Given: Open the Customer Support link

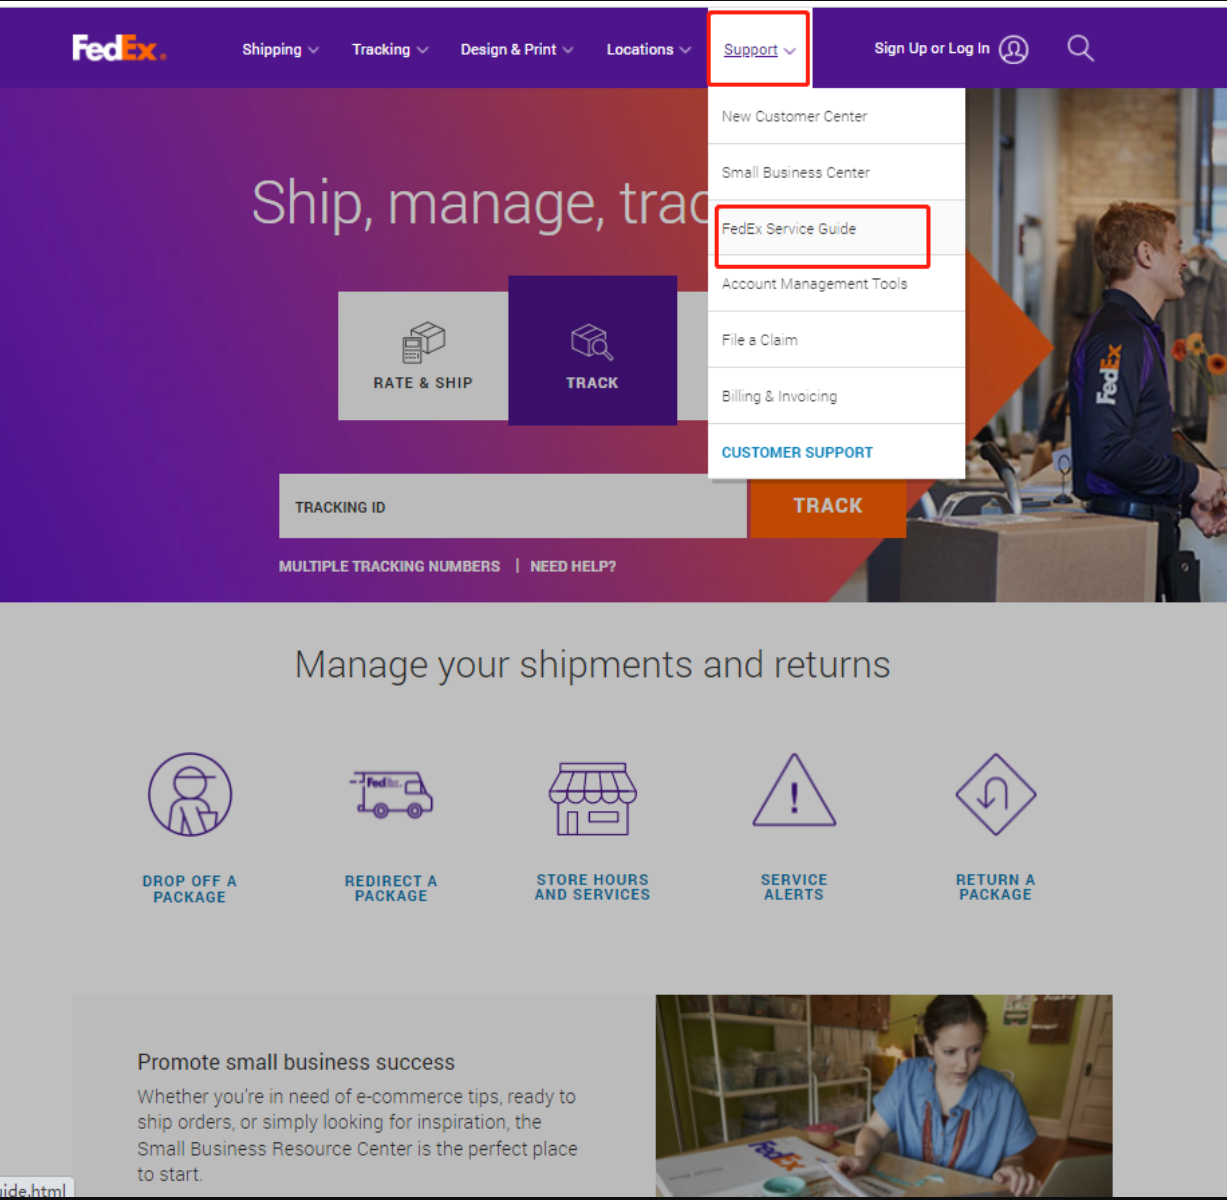Looking at the screenshot, I should click(797, 452).
